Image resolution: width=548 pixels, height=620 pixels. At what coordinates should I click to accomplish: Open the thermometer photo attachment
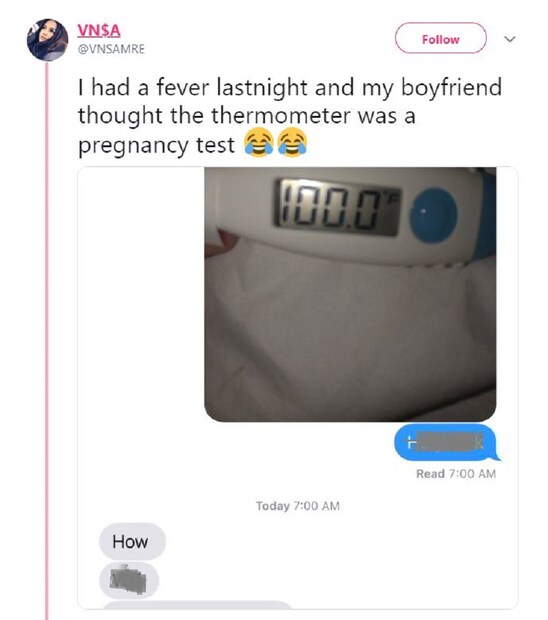tap(350, 294)
